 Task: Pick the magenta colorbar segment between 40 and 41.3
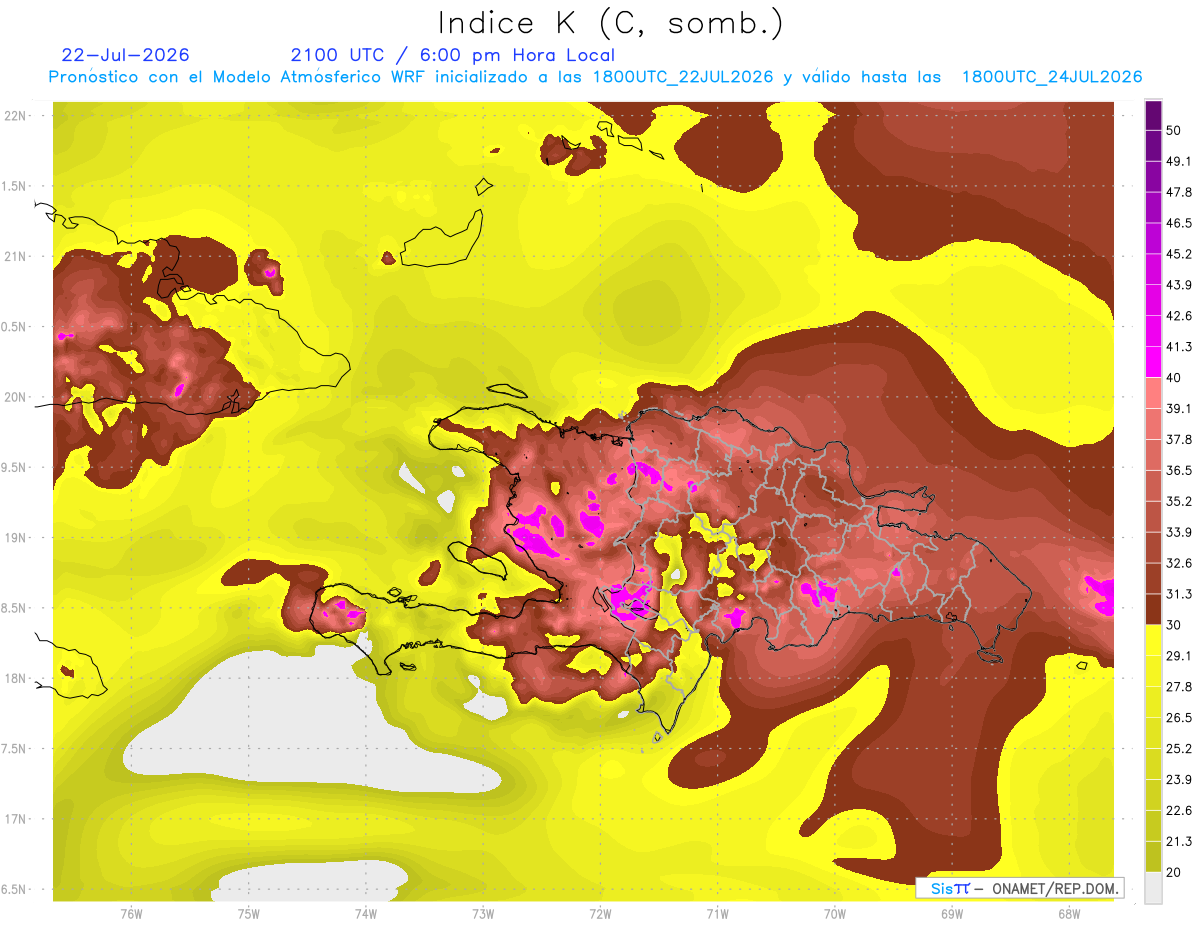pyautogui.click(x=1154, y=362)
